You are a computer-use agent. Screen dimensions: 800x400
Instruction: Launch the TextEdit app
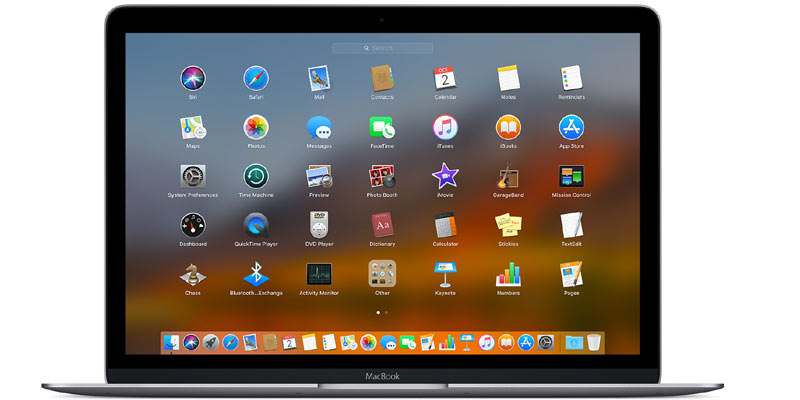(571, 225)
